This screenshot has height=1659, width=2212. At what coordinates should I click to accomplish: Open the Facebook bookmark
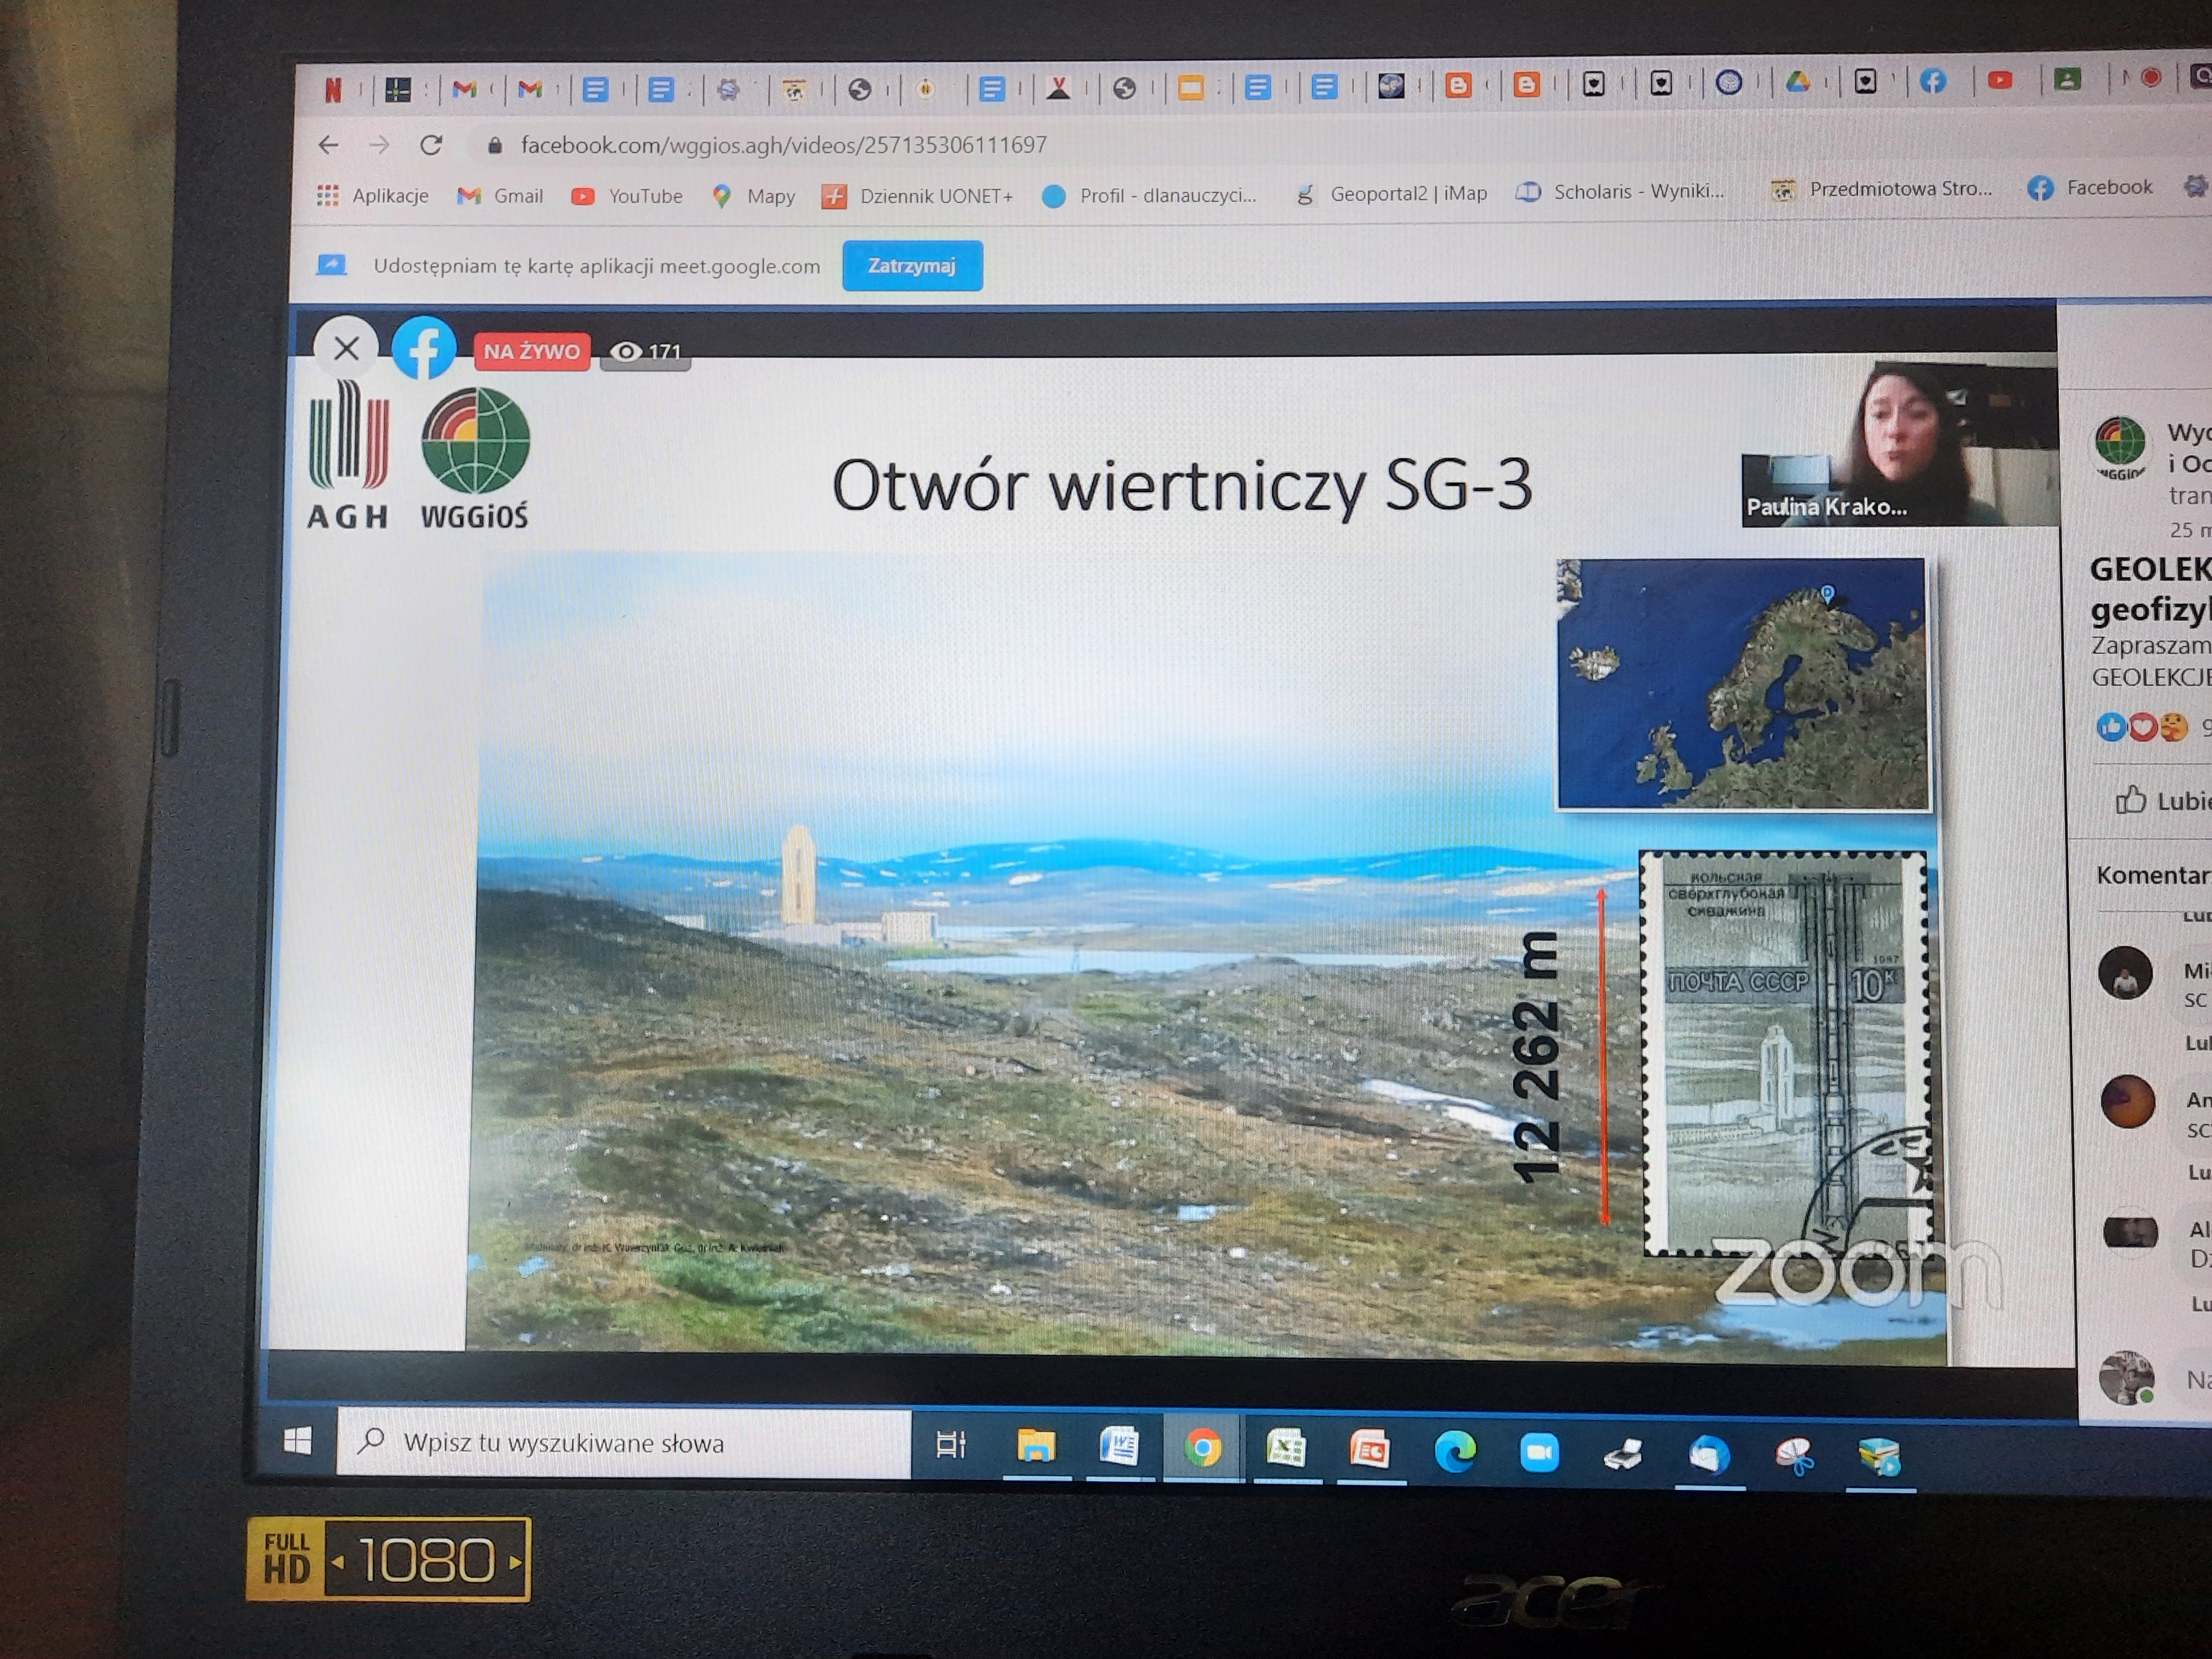click(2089, 187)
